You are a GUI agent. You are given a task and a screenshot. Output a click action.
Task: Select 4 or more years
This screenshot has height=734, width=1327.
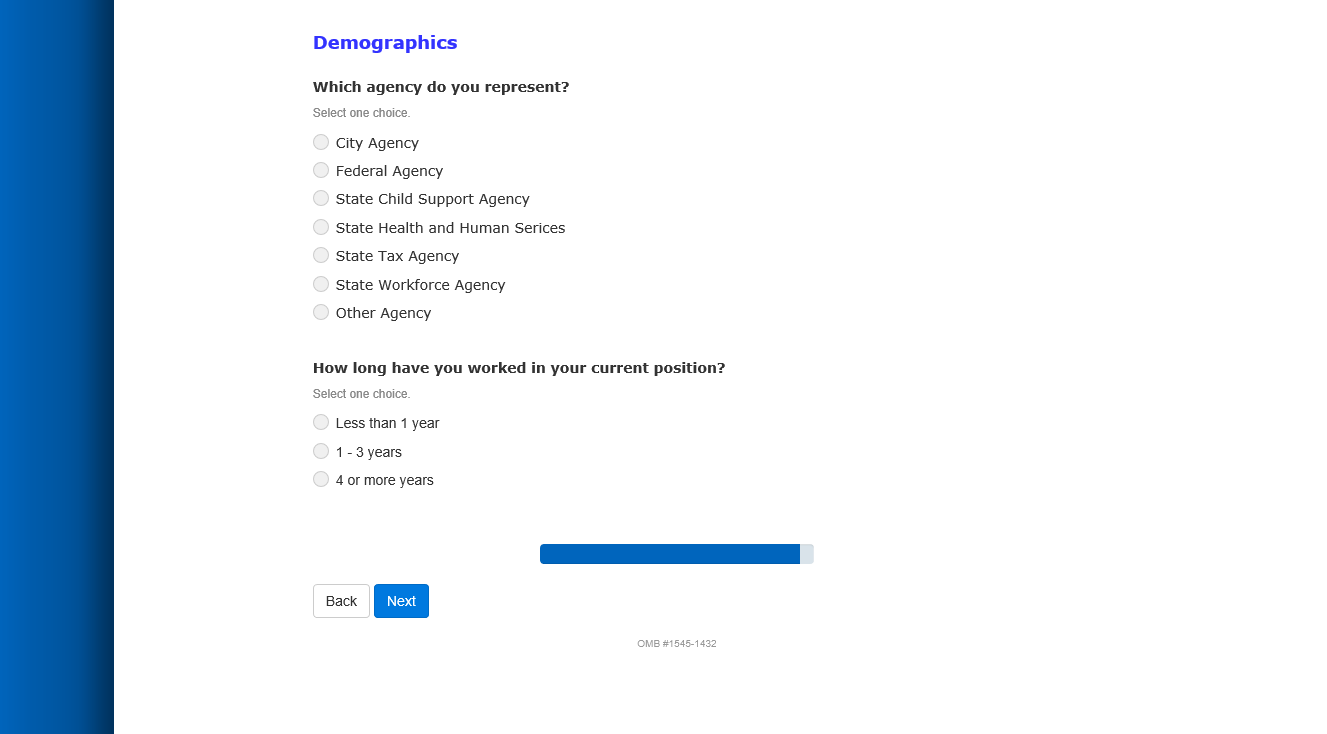[x=321, y=479]
